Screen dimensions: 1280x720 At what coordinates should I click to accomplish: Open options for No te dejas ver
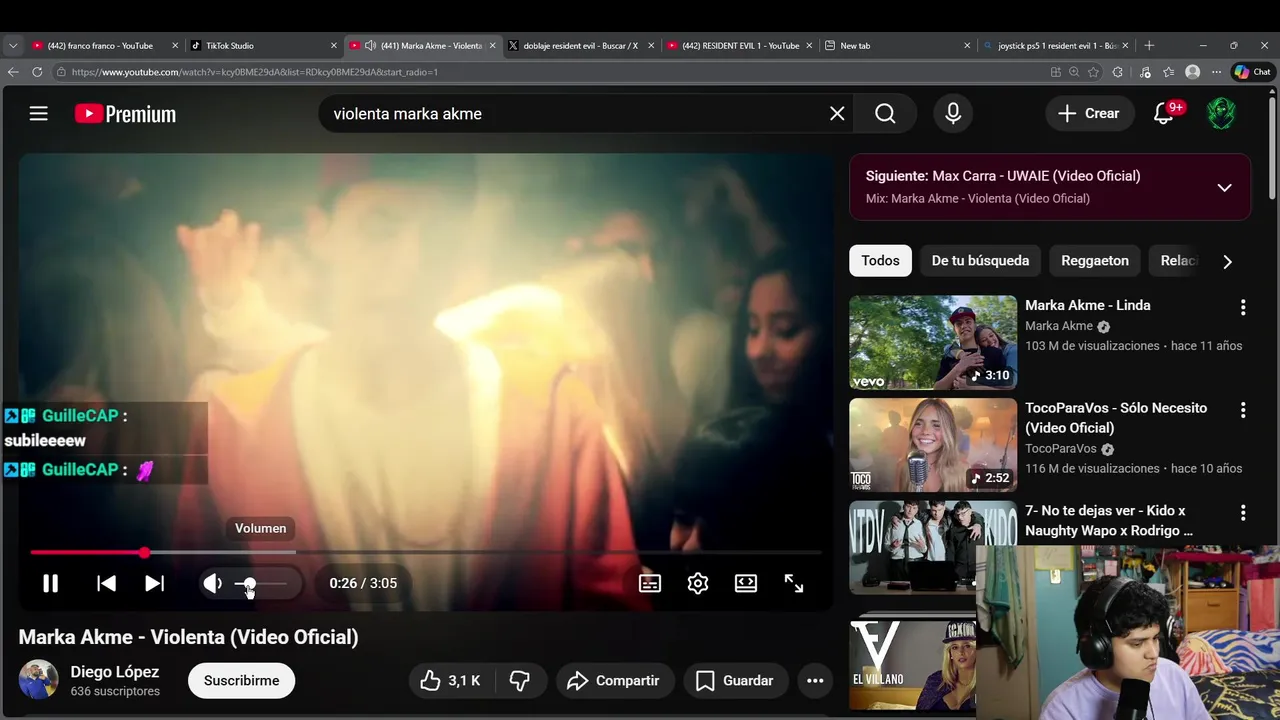point(1243,512)
